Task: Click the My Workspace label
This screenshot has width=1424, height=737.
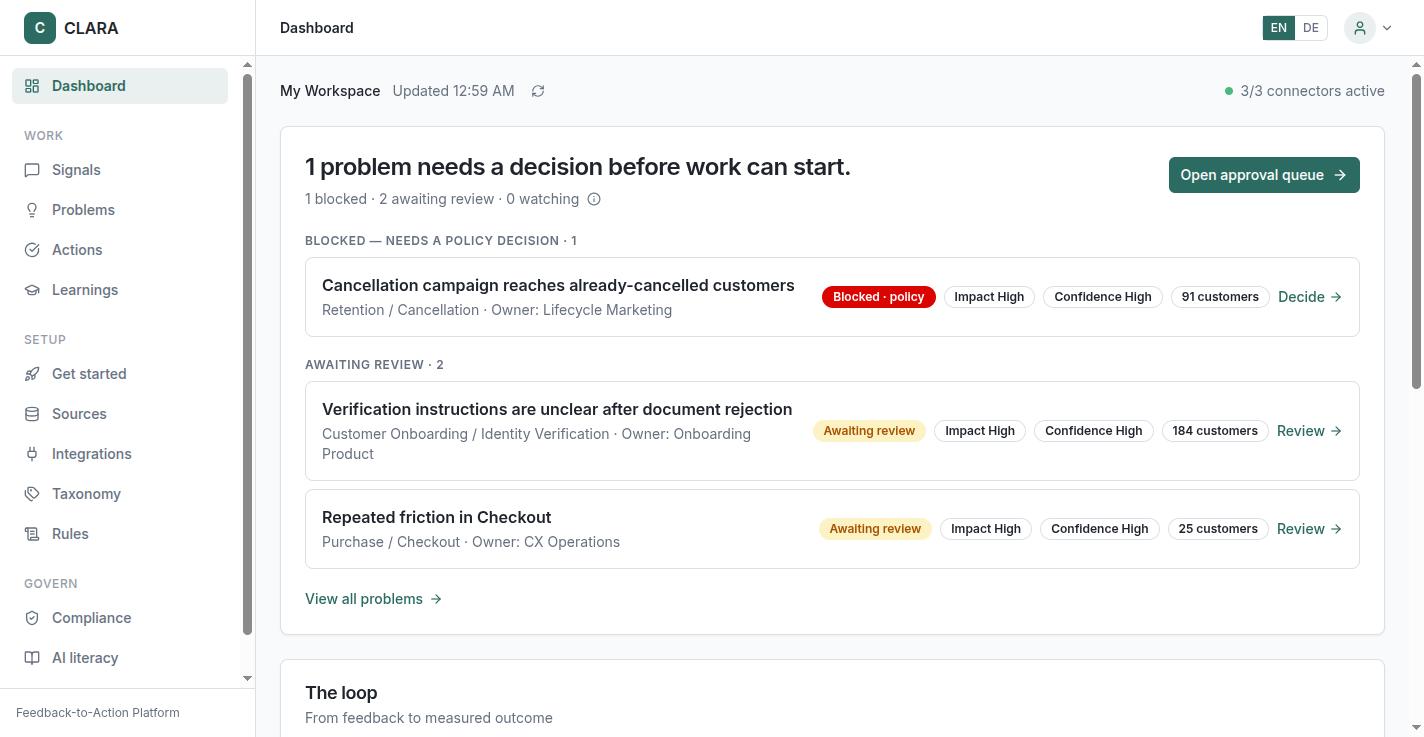Action: click(x=330, y=91)
